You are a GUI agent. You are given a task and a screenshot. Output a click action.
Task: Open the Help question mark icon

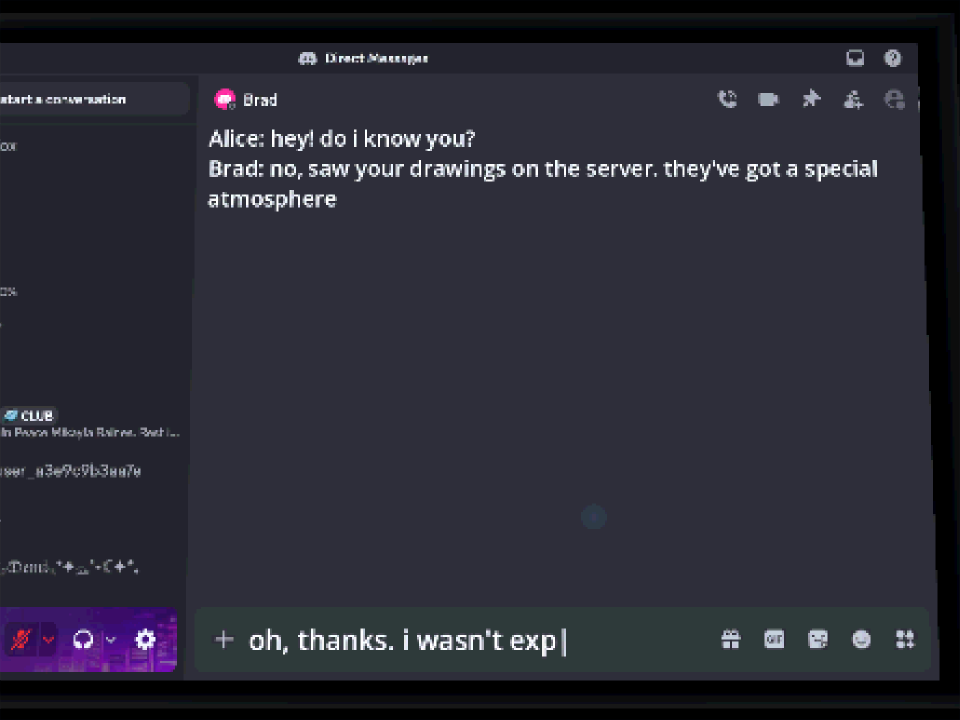click(x=893, y=58)
